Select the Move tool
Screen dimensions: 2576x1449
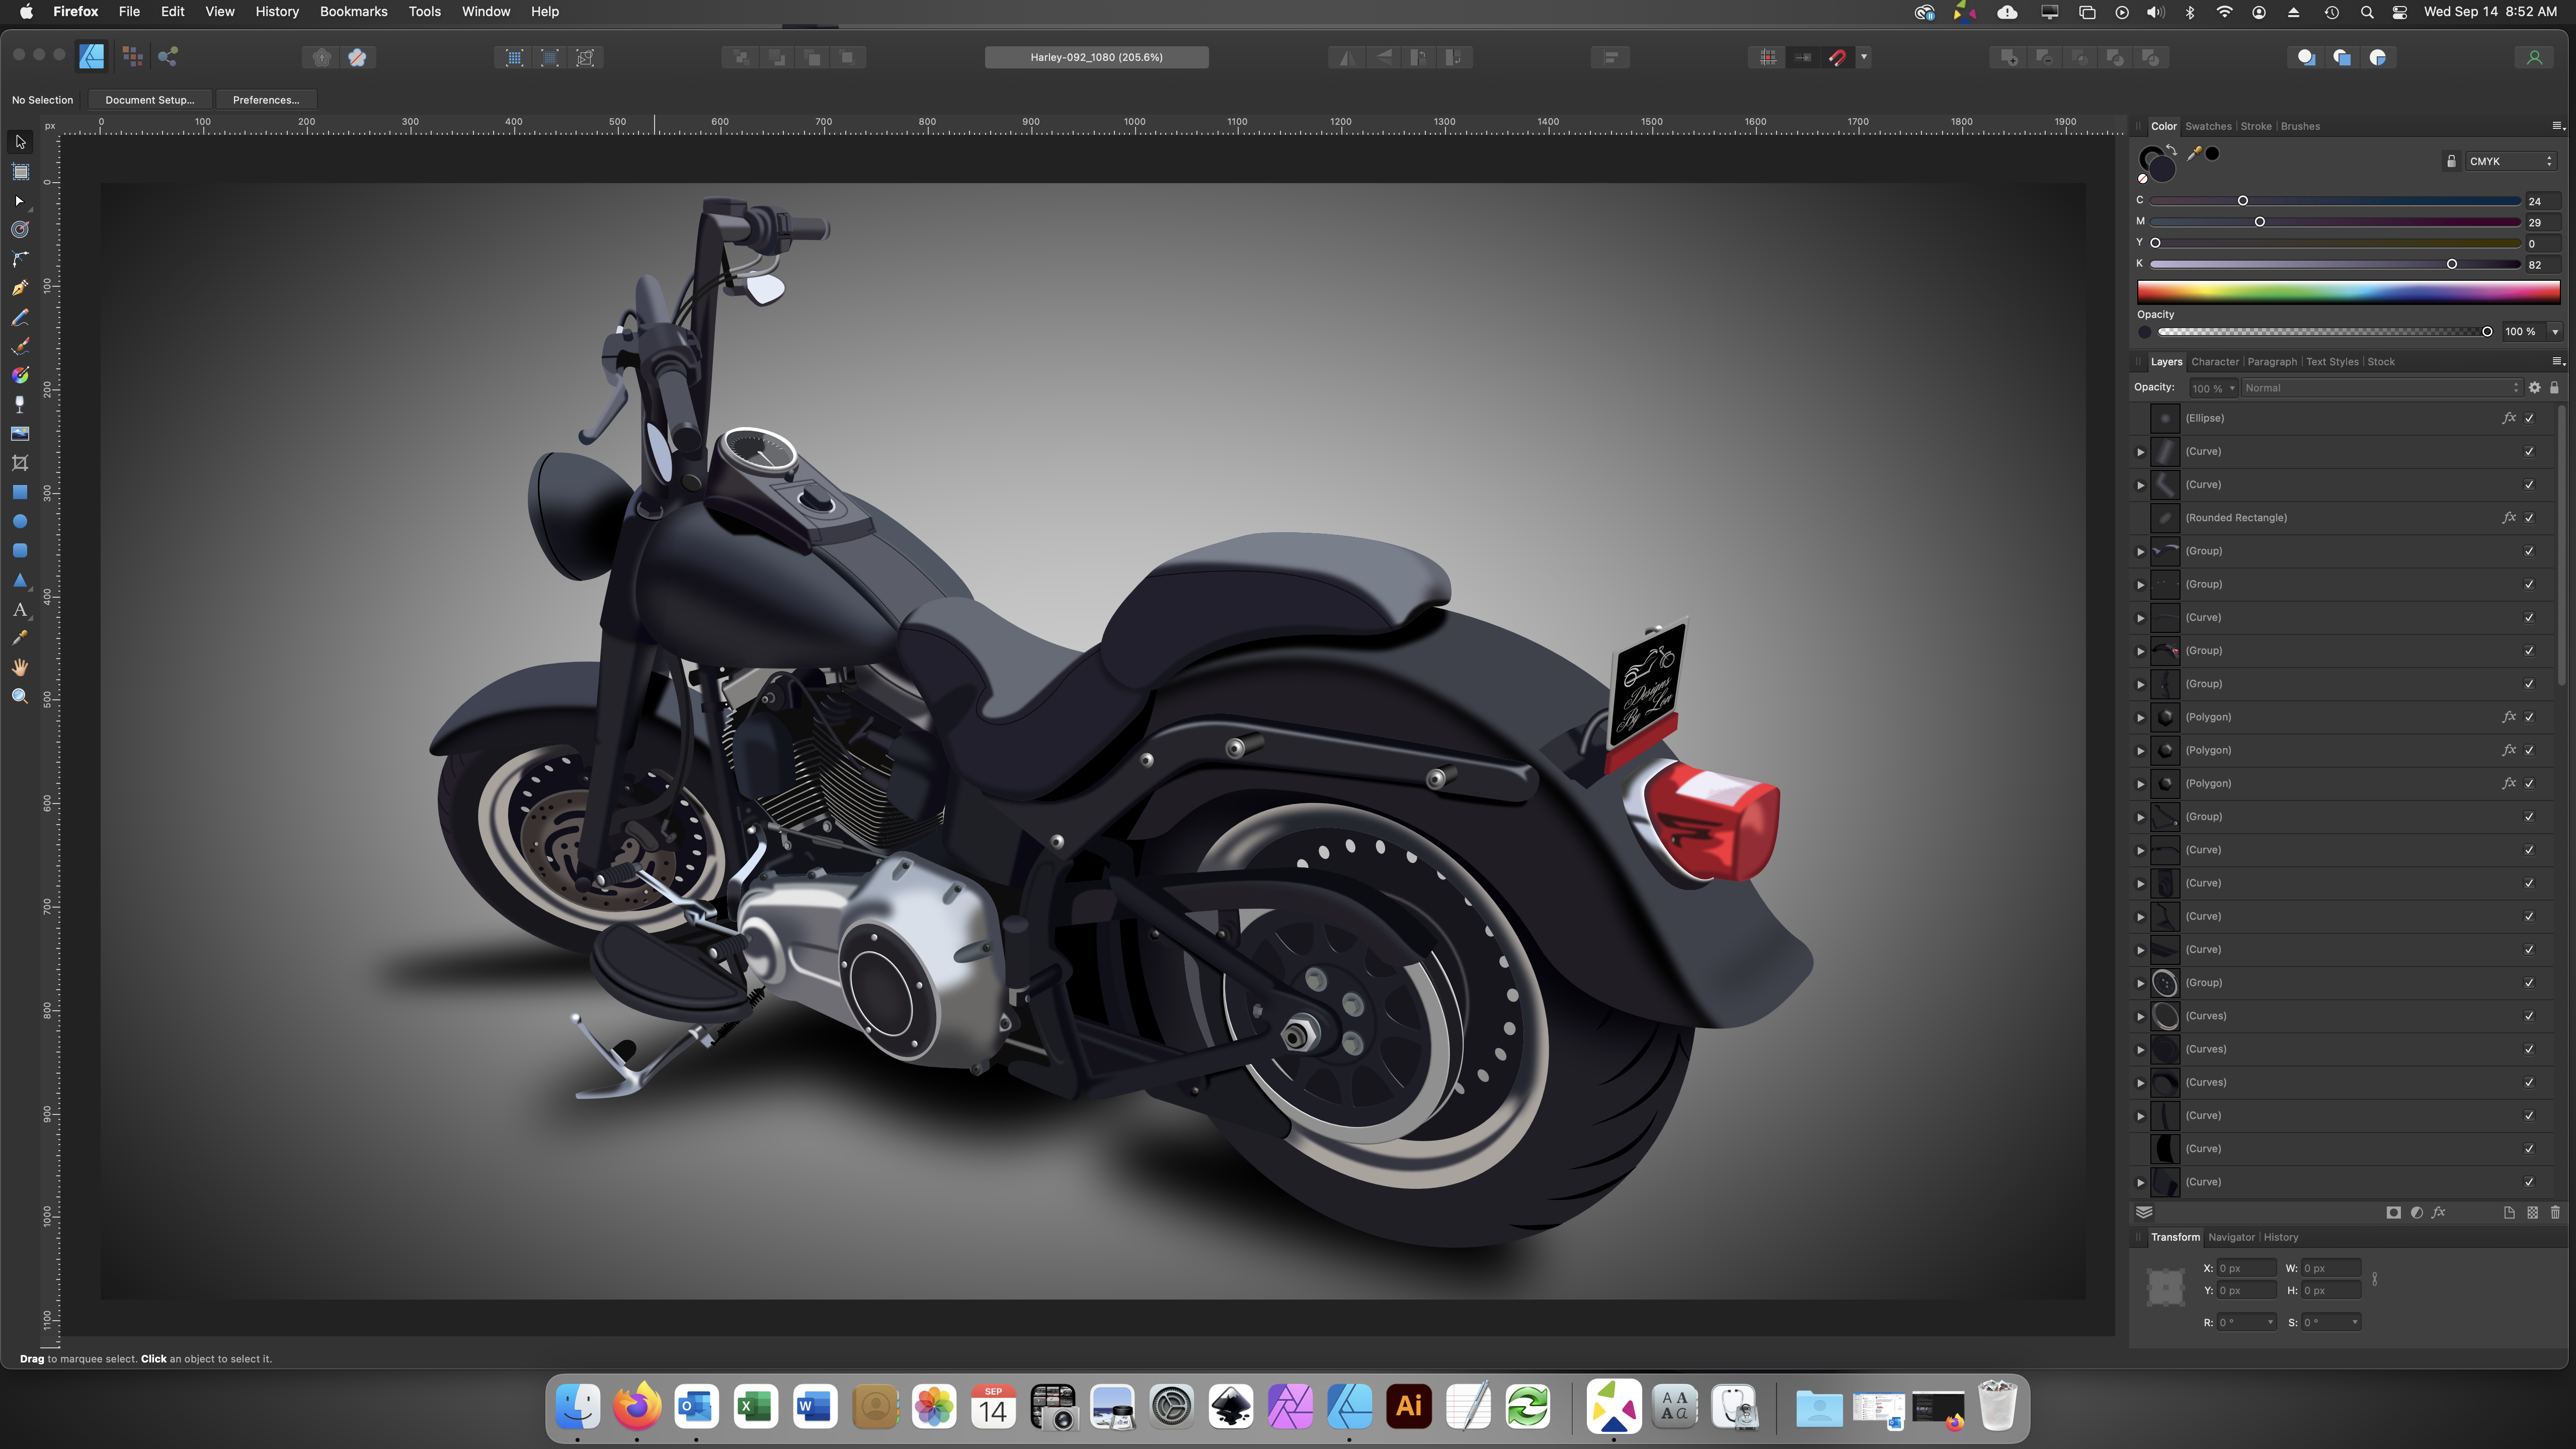point(20,142)
